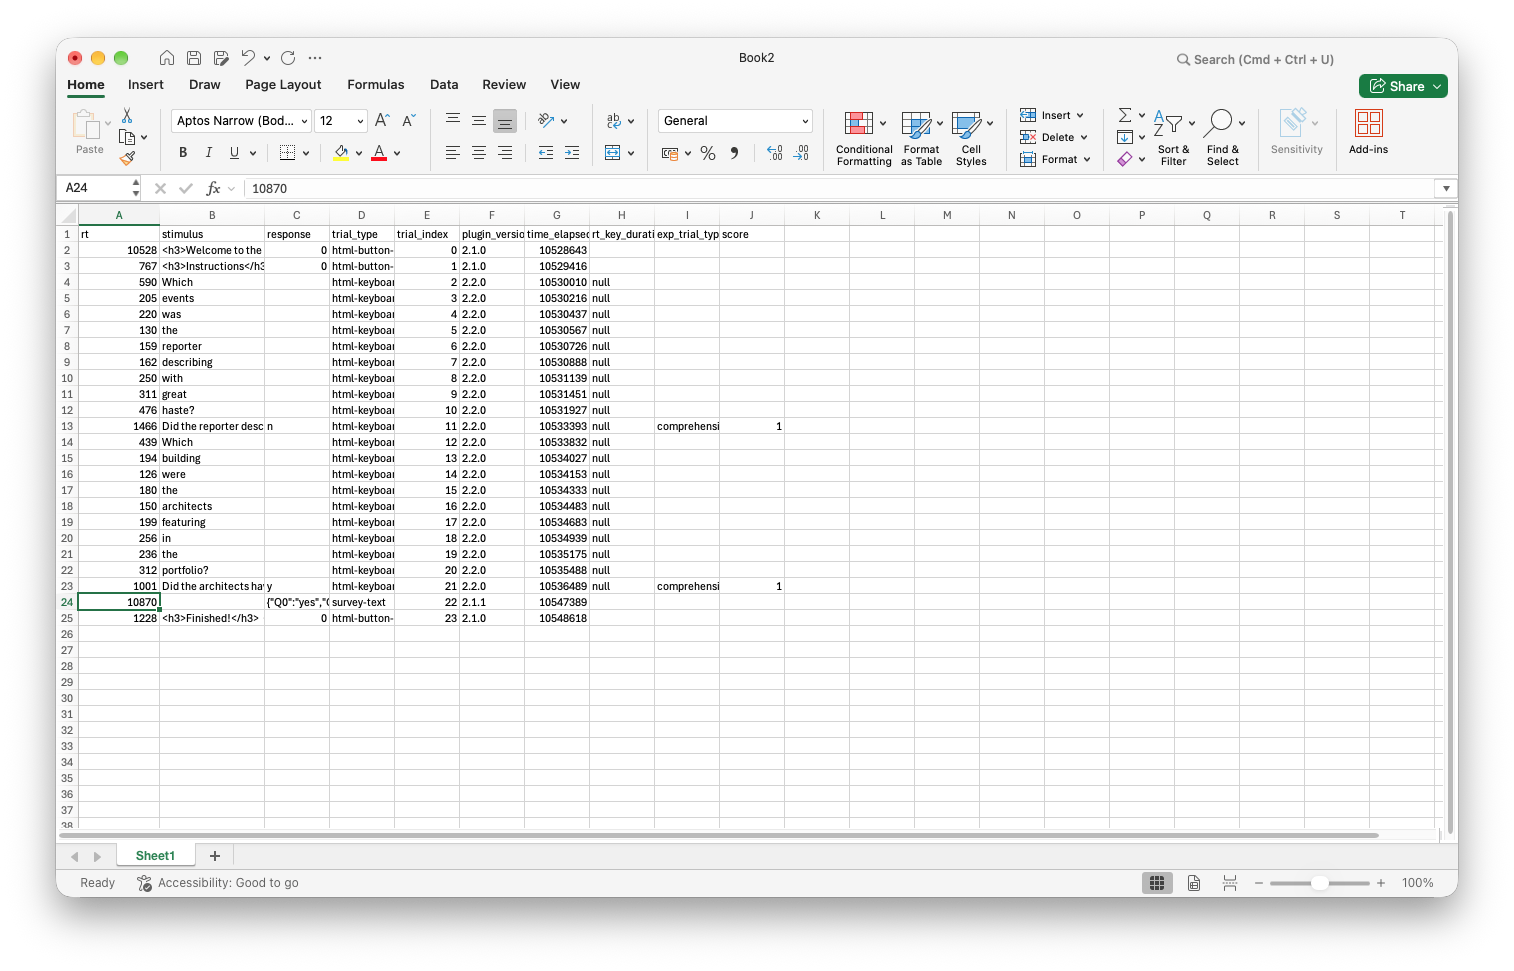Click the zoom slider handle

1320,883
